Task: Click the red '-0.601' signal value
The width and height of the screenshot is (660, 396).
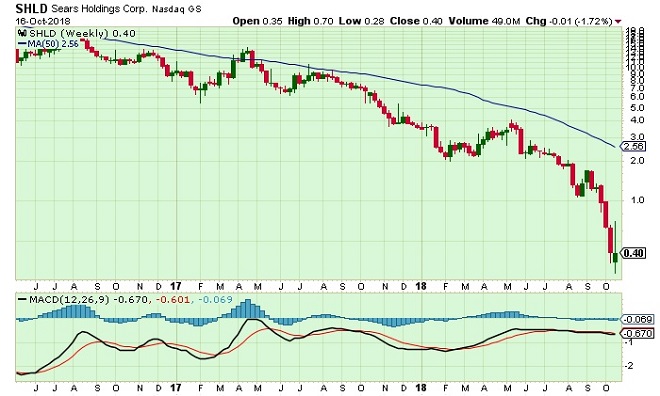Action: 173,300
